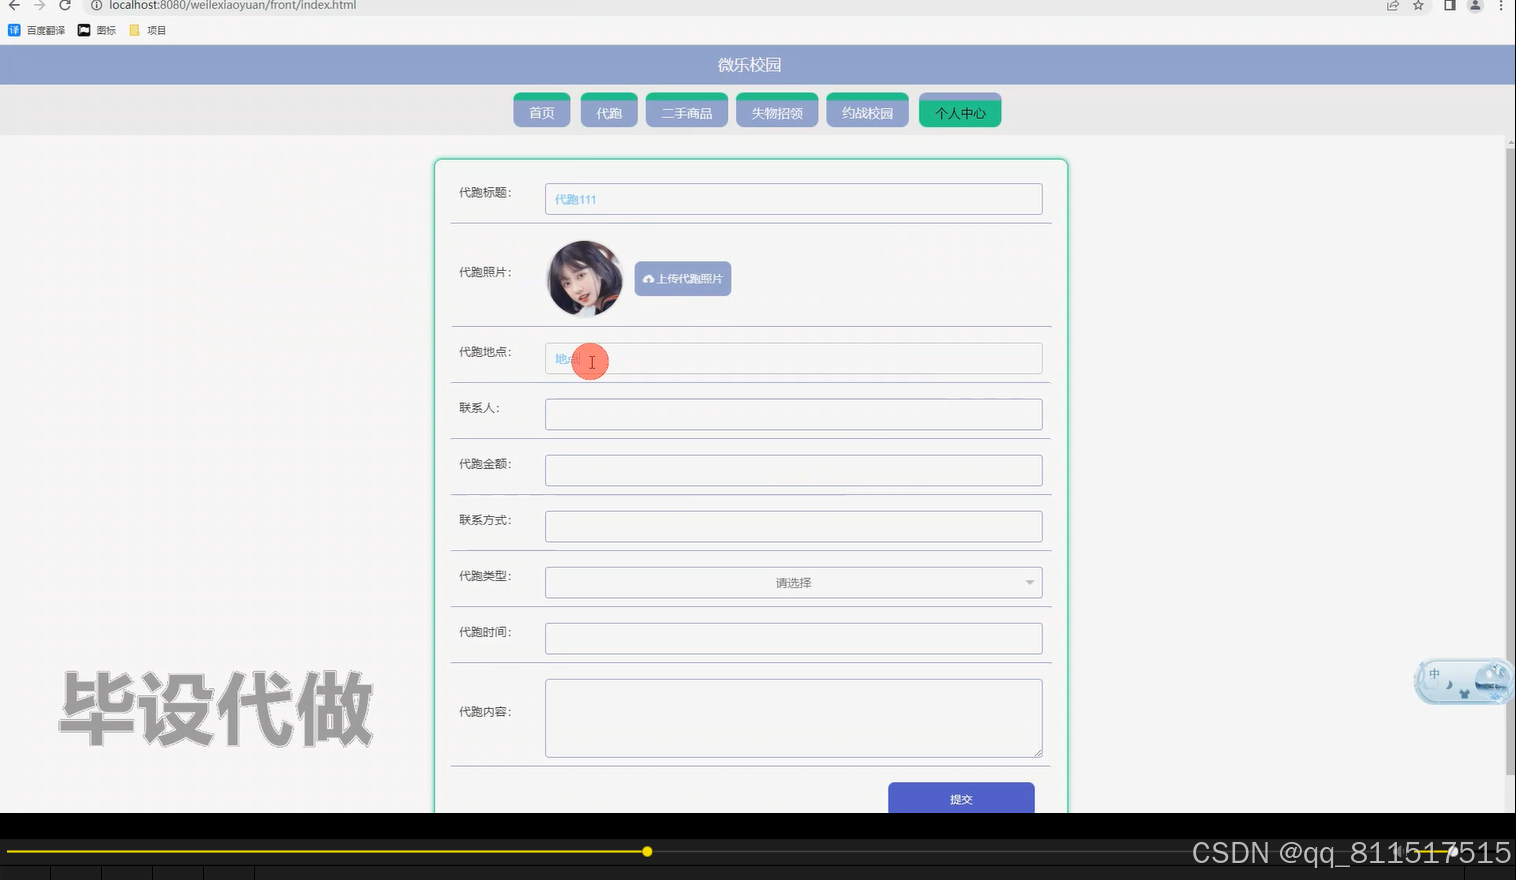The height and width of the screenshot is (880, 1516).
Task: Click the moon icon in the input widget
Action: click(1448, 685)
